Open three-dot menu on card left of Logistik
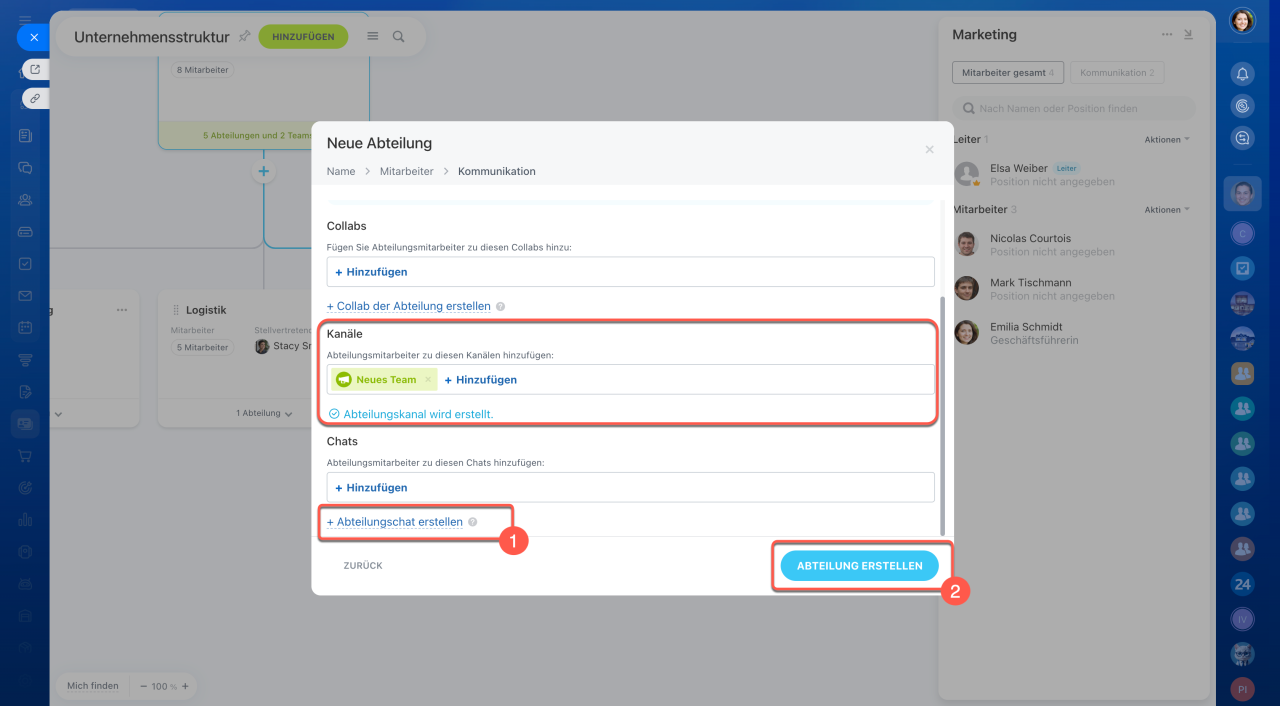 (122, 310)
